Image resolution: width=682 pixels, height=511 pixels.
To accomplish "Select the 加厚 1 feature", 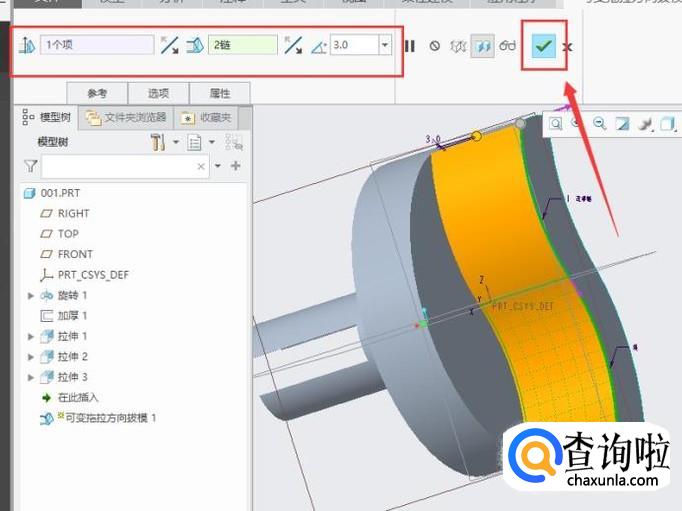I will (64, 316).
